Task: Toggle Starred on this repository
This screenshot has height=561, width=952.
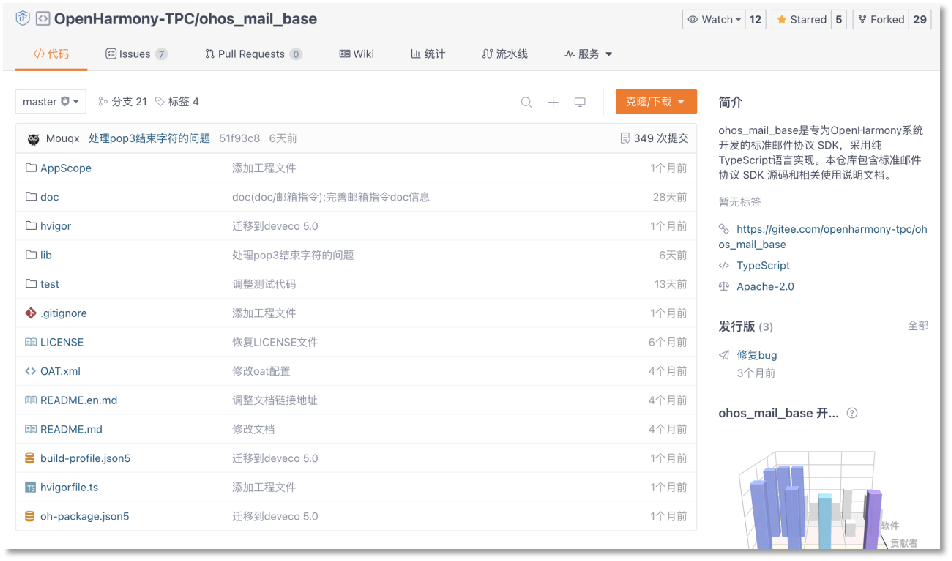Action: (x=801, y=19)
